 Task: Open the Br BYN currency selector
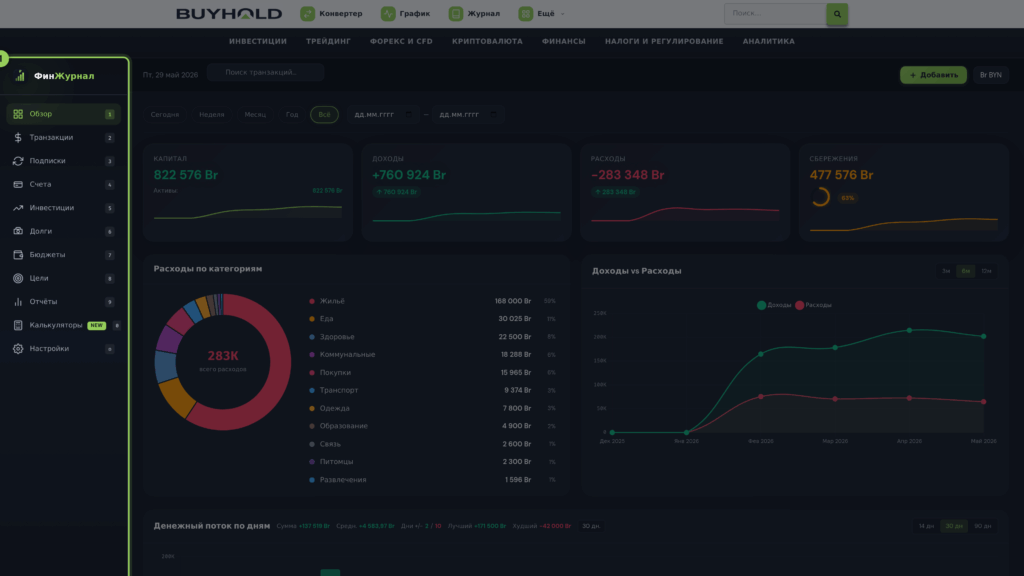(990, 75)
